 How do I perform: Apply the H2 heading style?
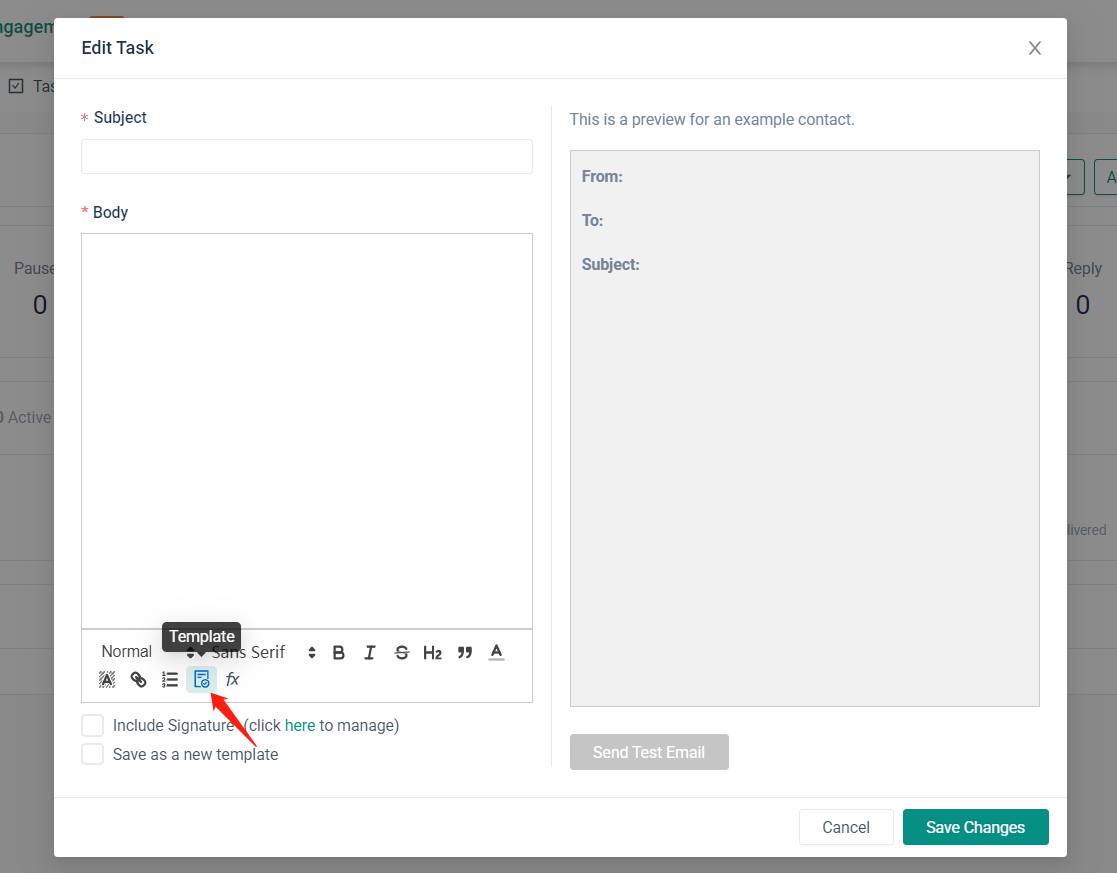(432, 653)
